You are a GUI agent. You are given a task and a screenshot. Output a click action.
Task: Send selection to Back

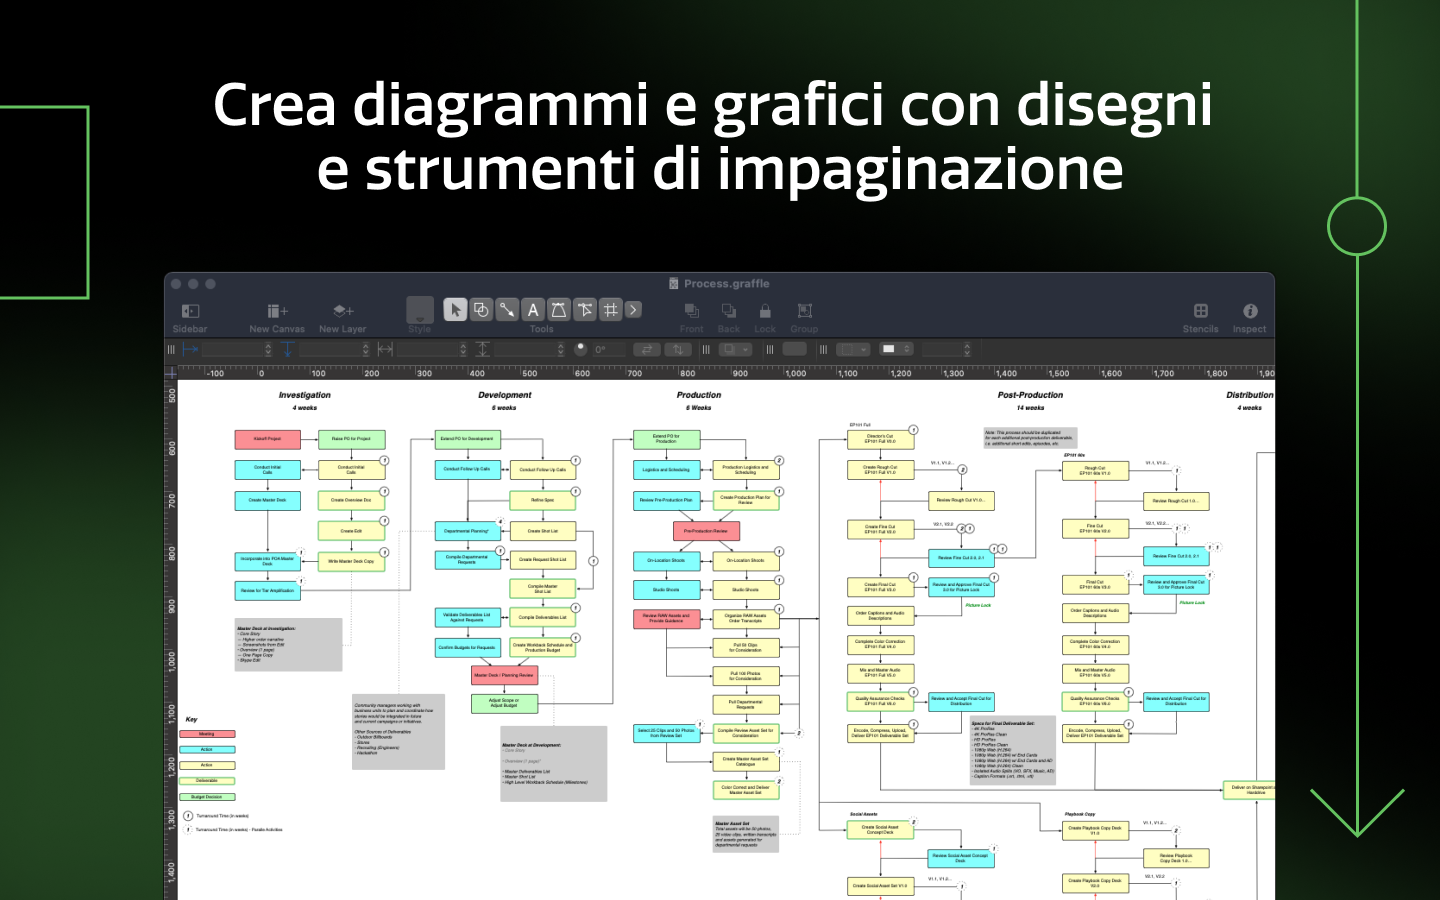tap(729, 317)
